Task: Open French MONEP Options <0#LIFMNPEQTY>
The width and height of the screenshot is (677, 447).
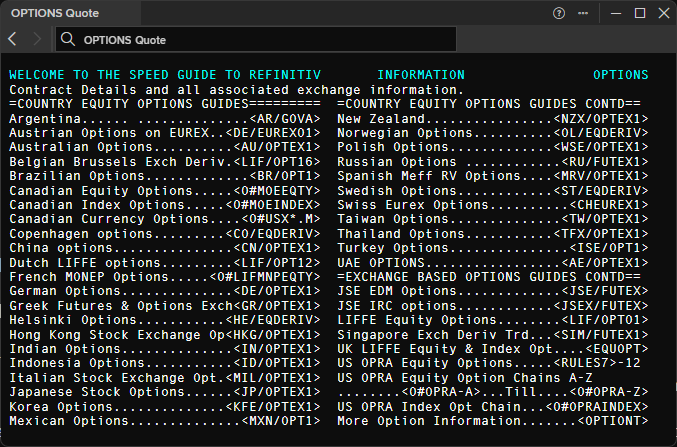Action: (265, 277)
